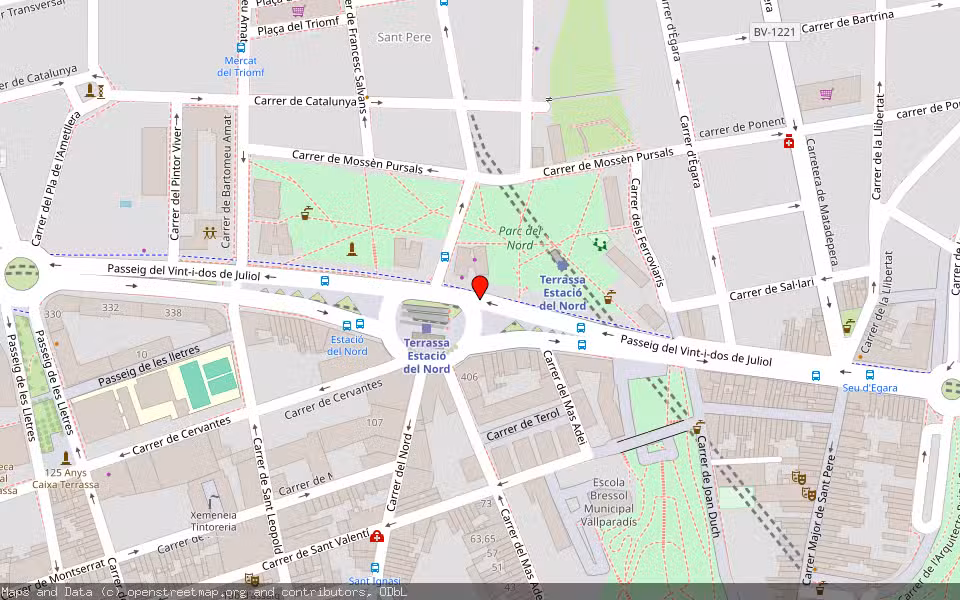
Task: Click the bus stop icon near Seu d'Egara
Action: point(868,374)
